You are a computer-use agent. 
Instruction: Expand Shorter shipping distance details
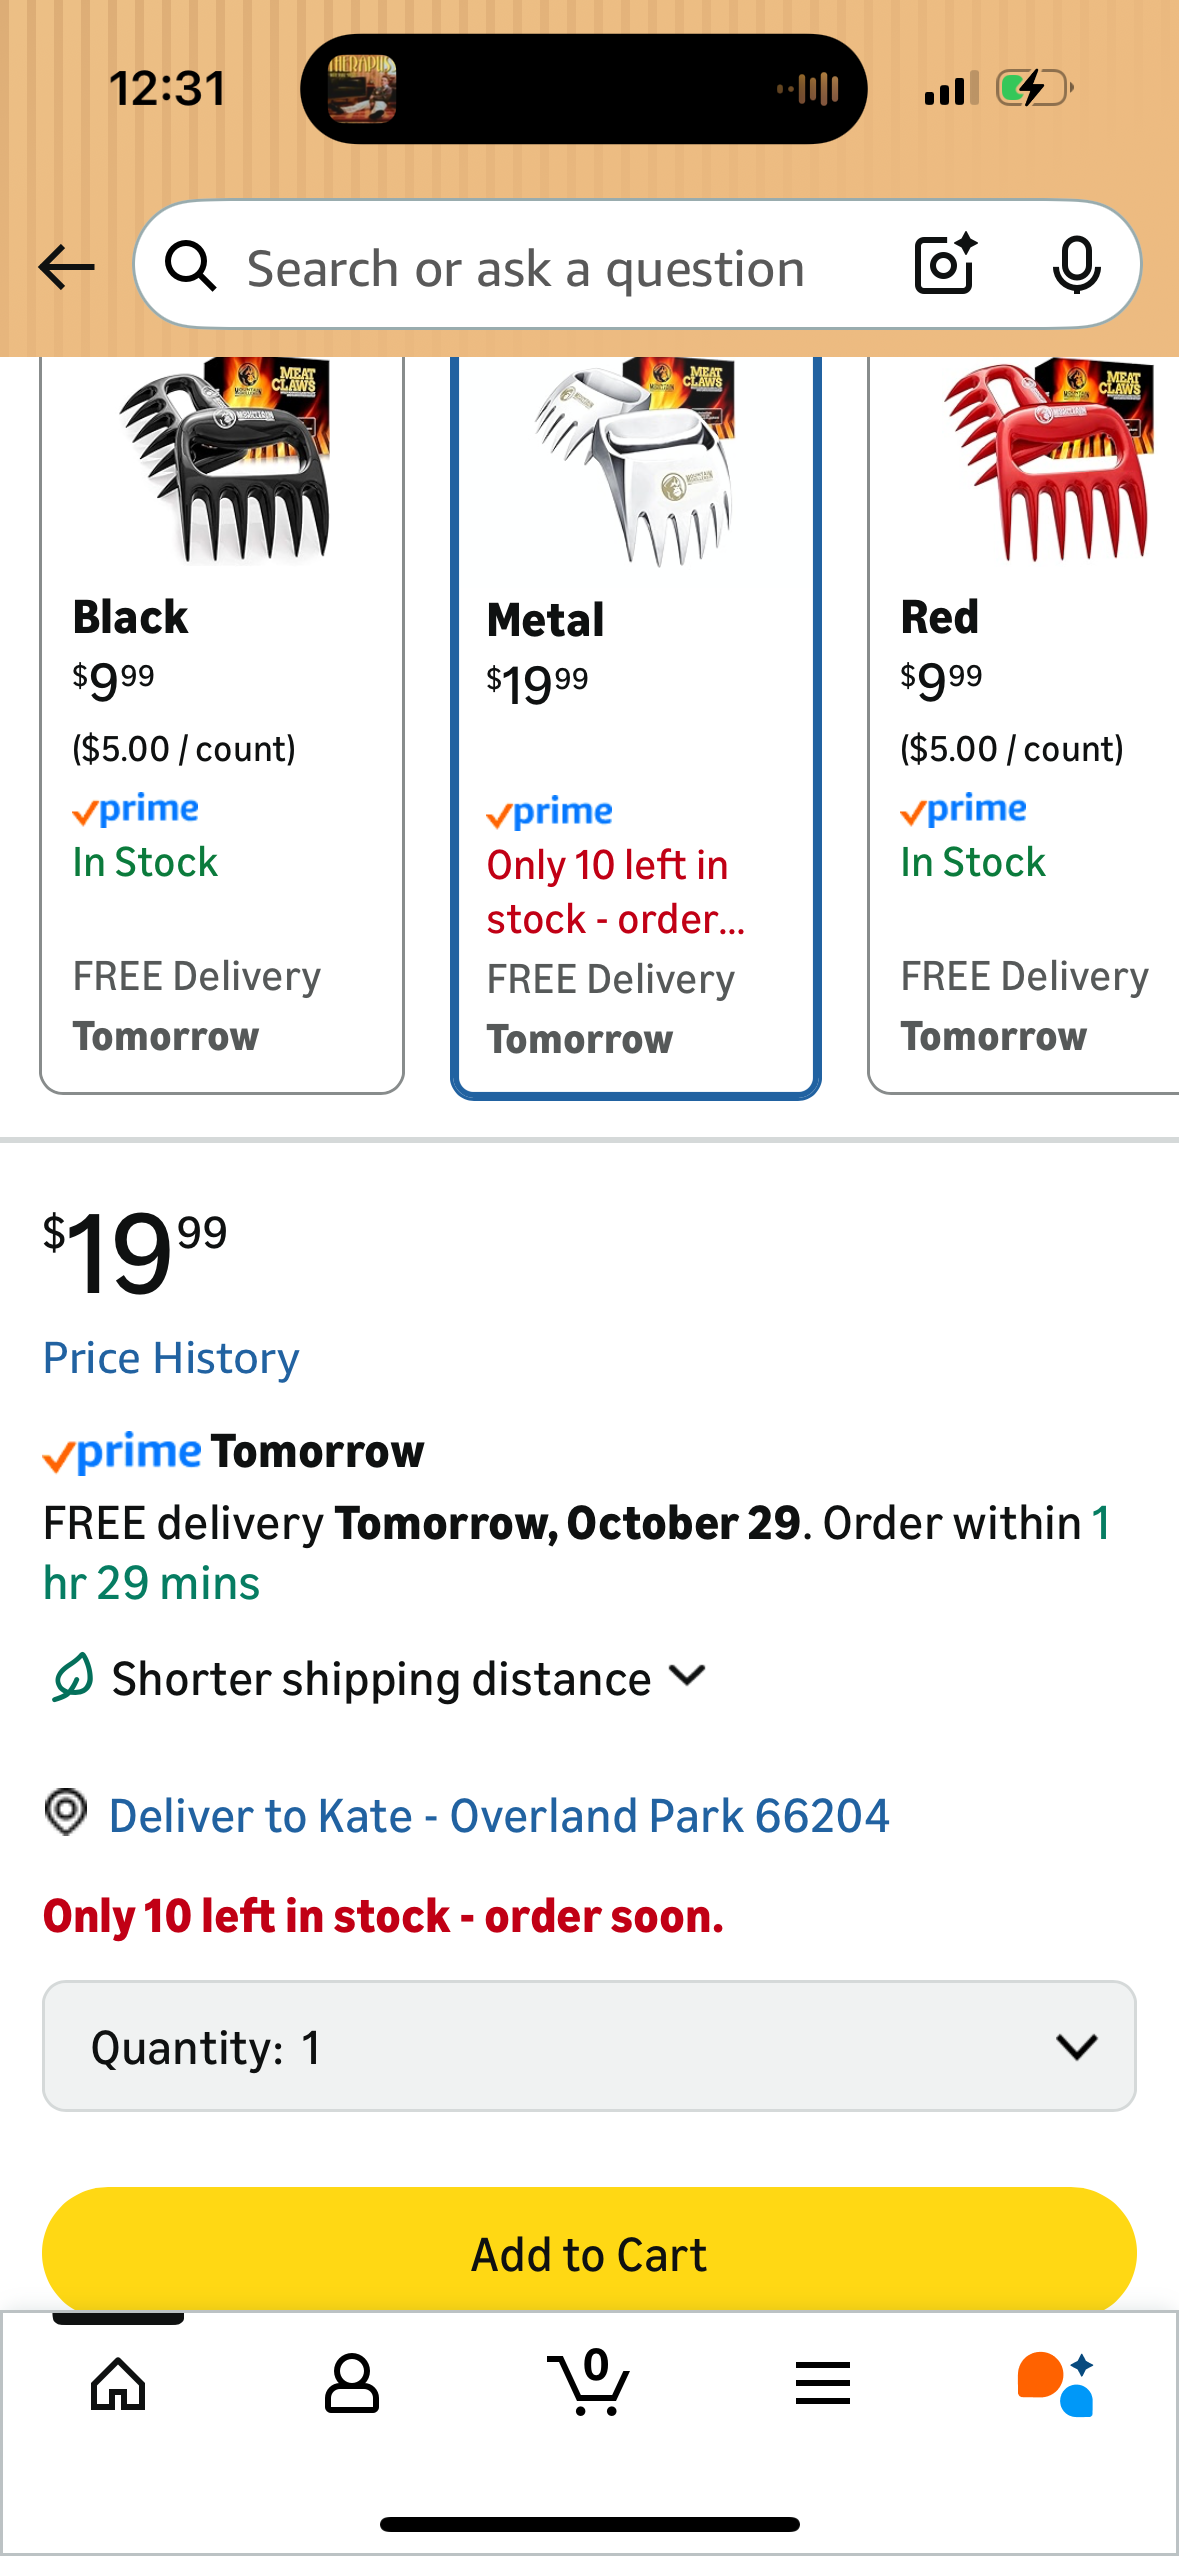click(688, 1676)
